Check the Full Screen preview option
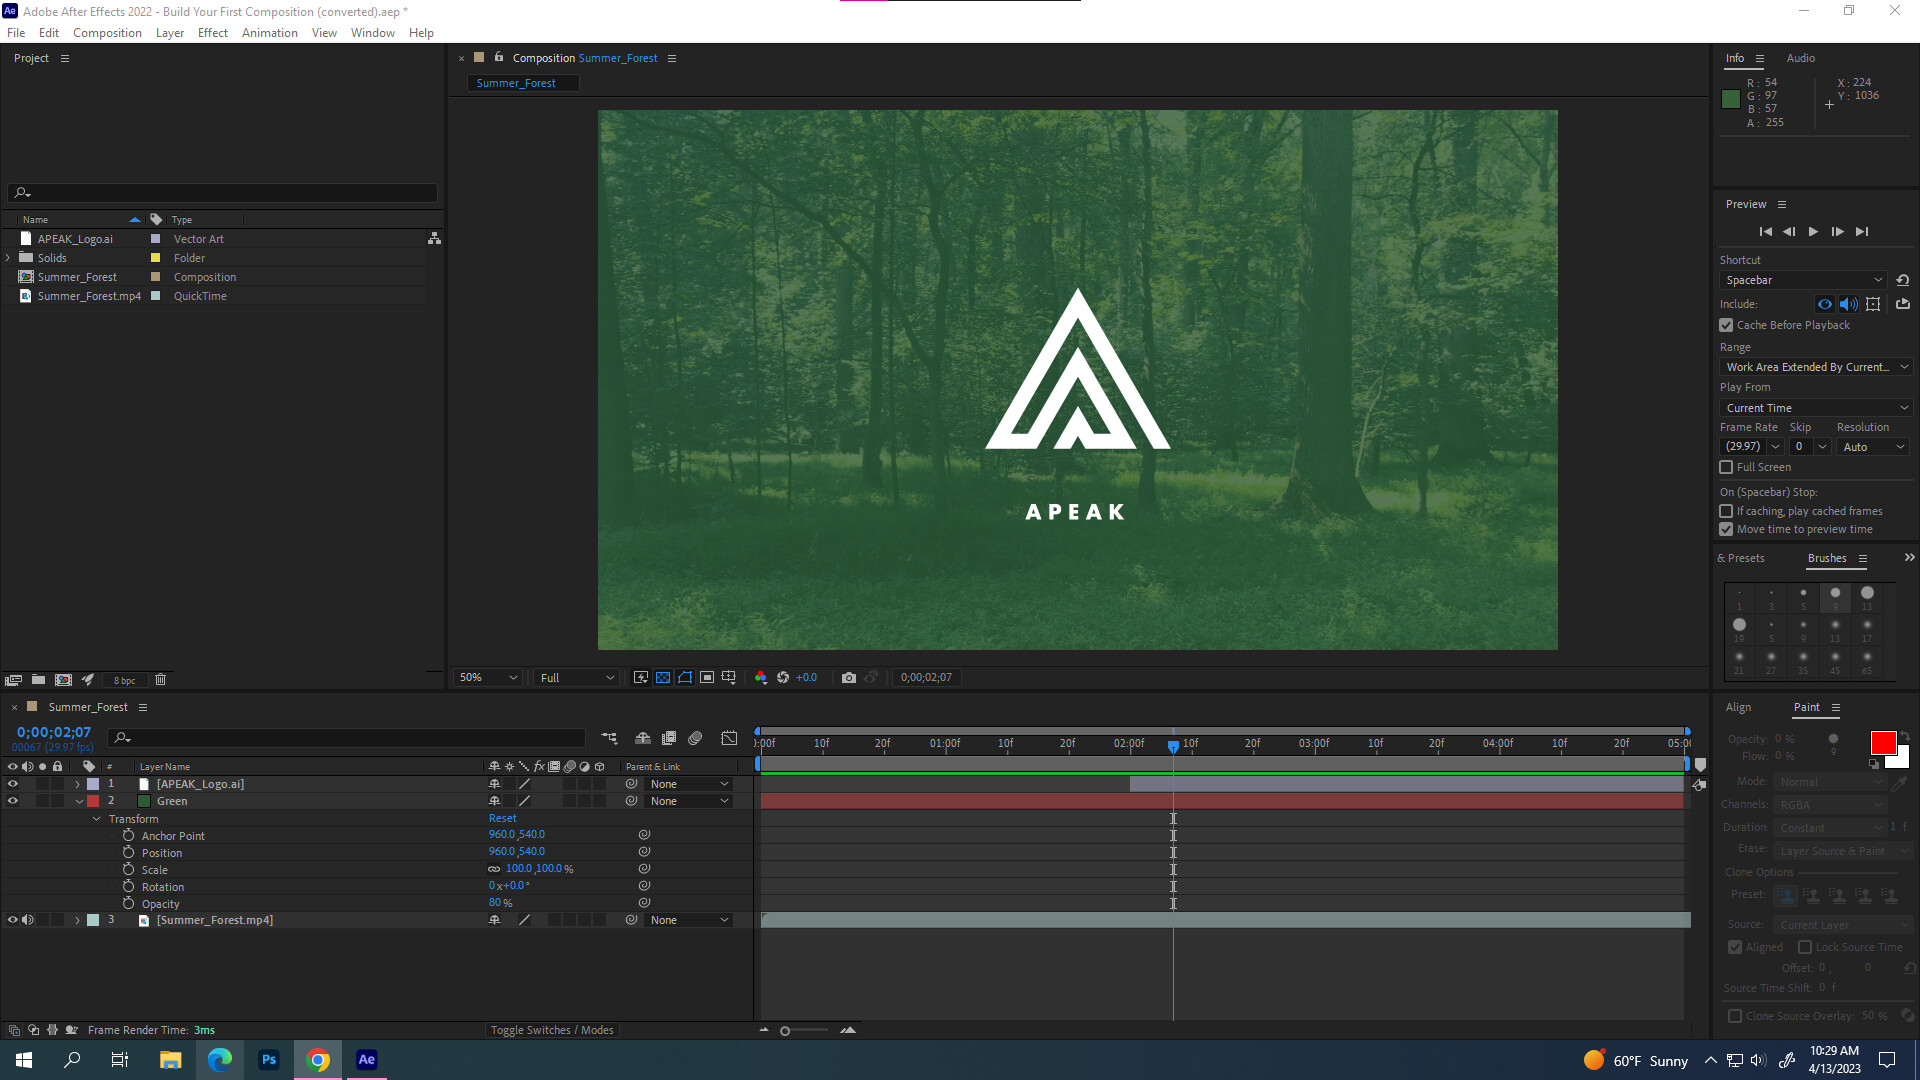 click(1726, 467)
